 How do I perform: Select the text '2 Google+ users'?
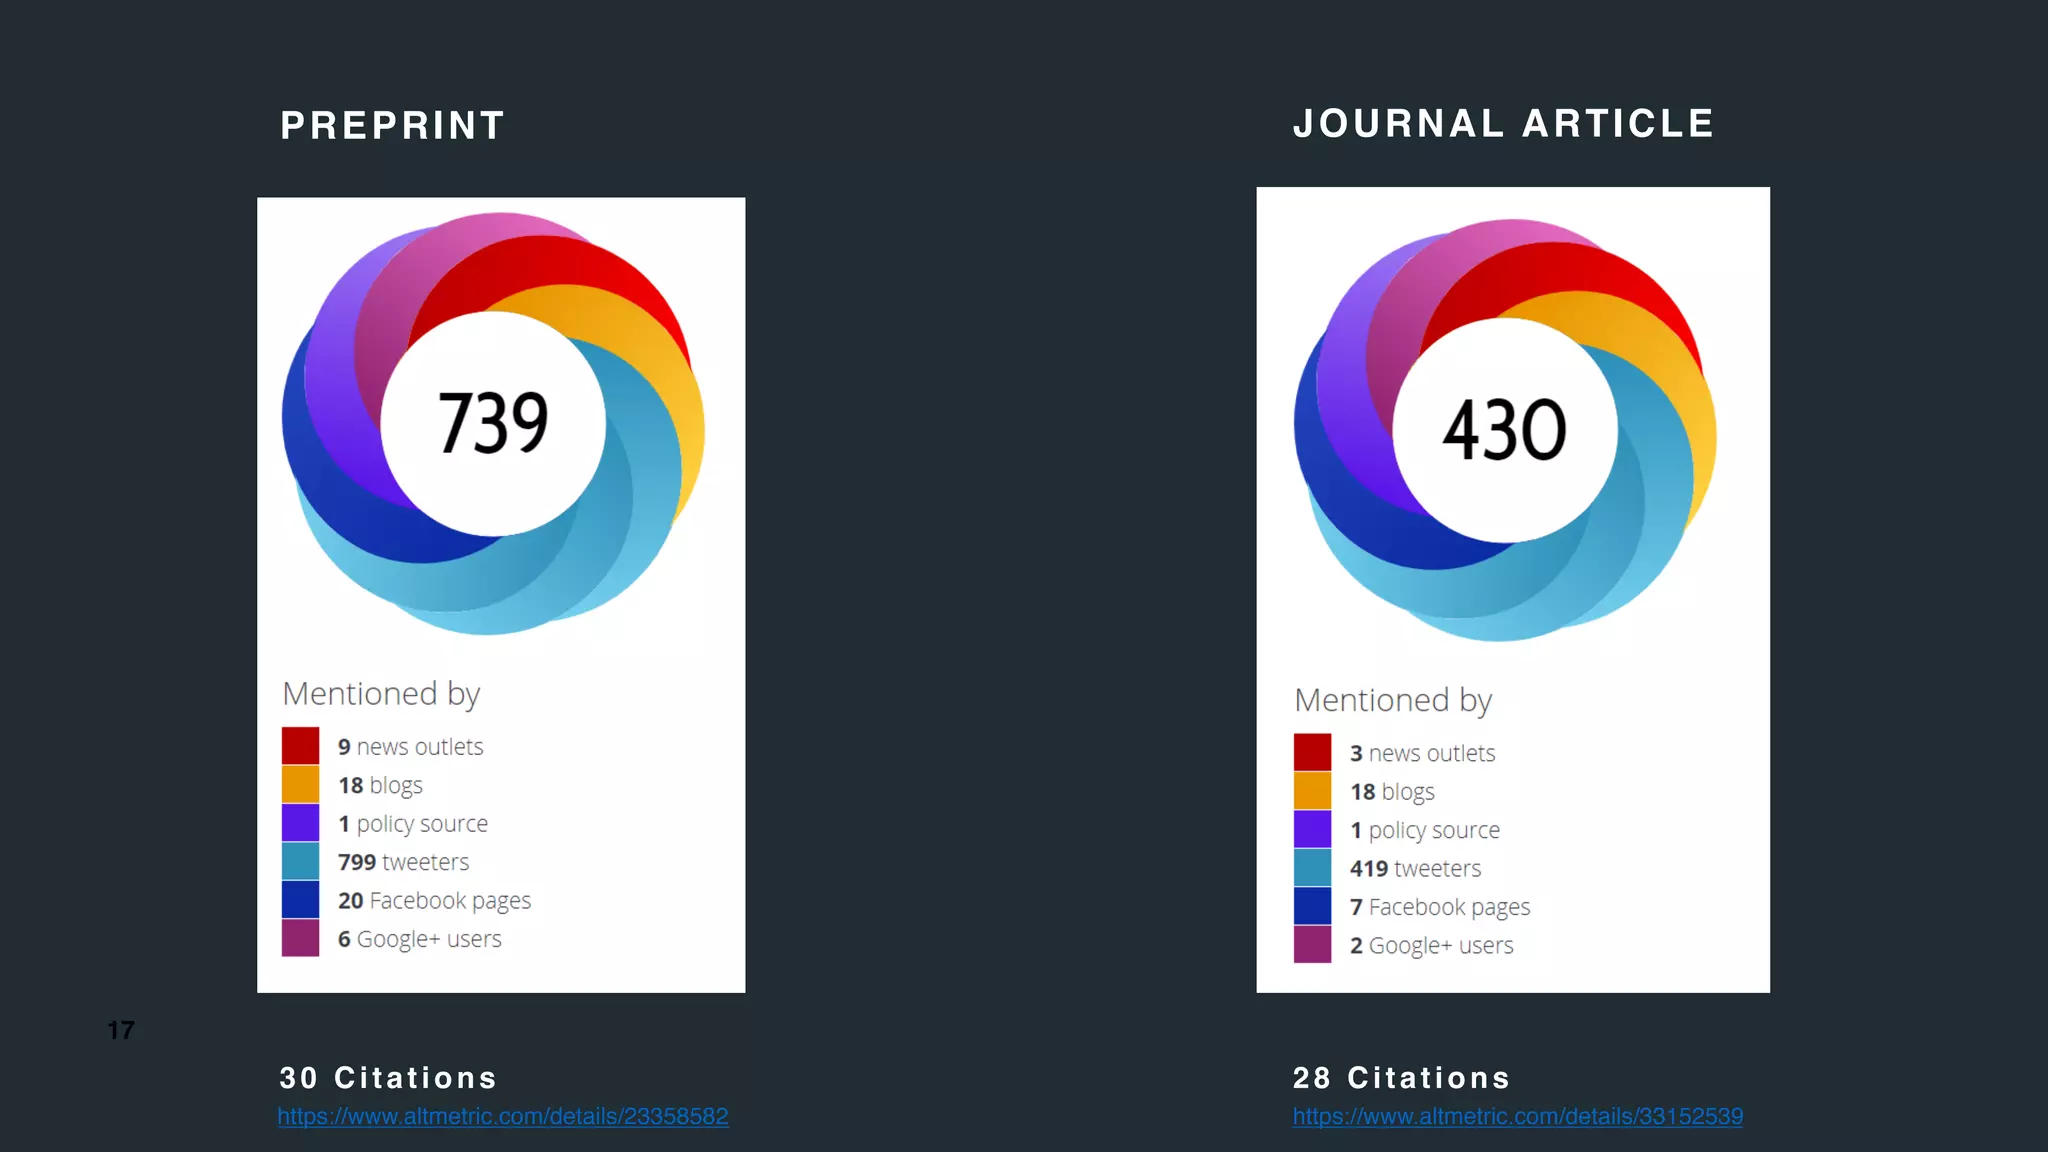pyautogui.click(x=1431, y=945)
